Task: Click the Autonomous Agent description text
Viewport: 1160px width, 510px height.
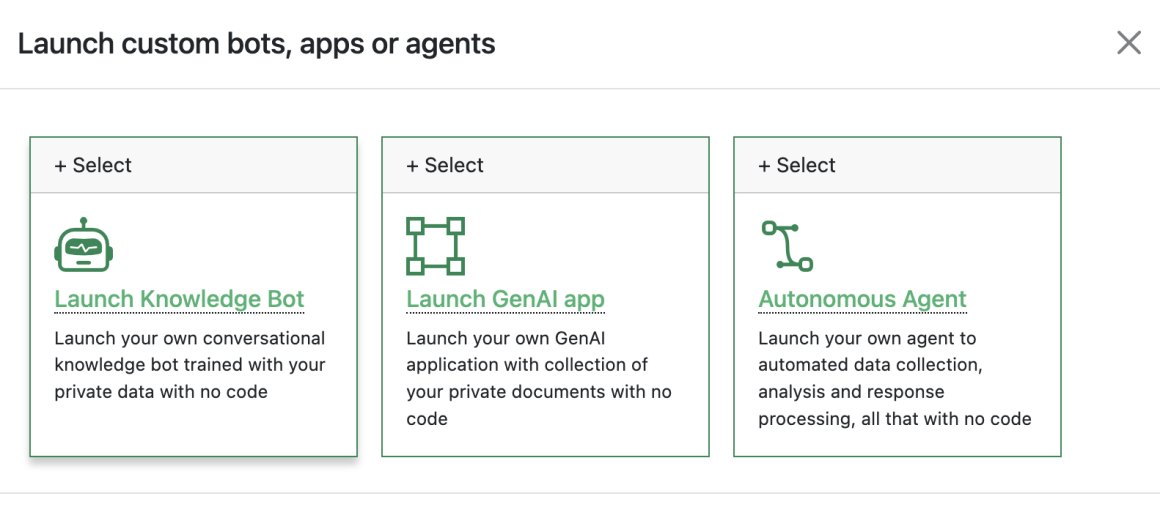Action: tap(894, 378)
